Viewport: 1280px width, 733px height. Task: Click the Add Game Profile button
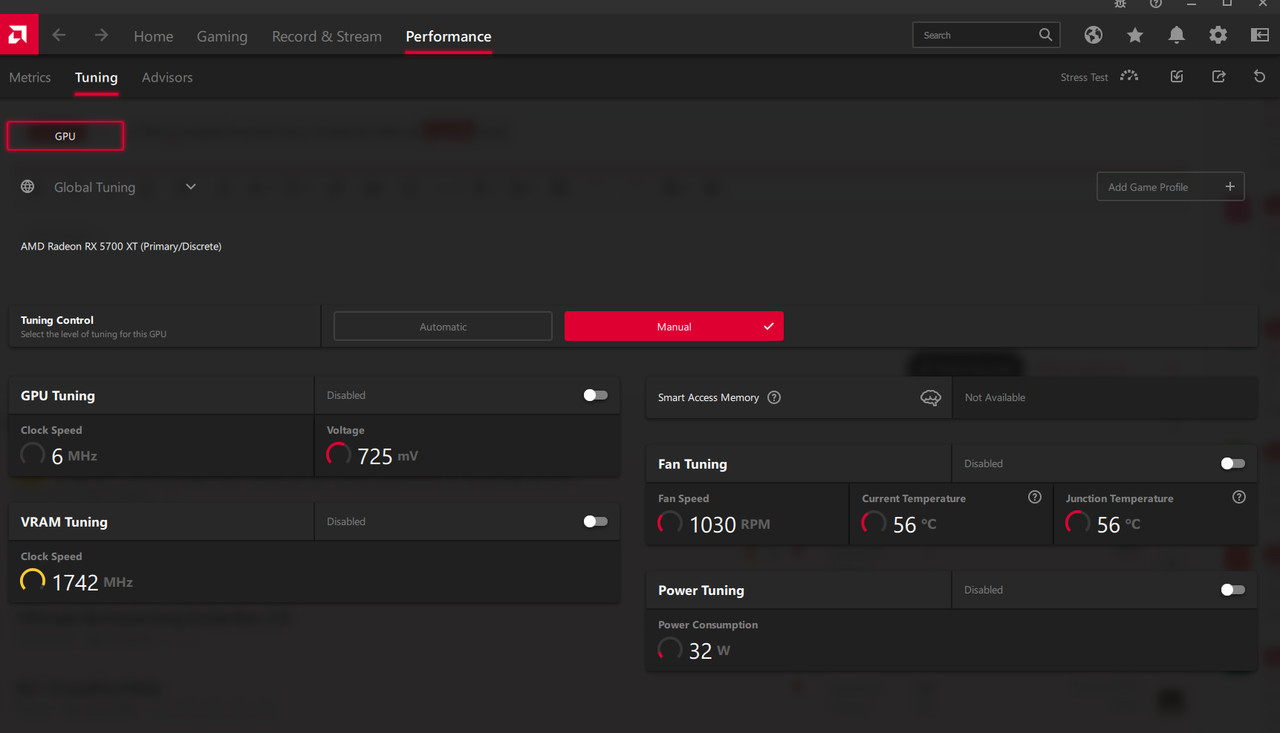(x=1170, y=187)
